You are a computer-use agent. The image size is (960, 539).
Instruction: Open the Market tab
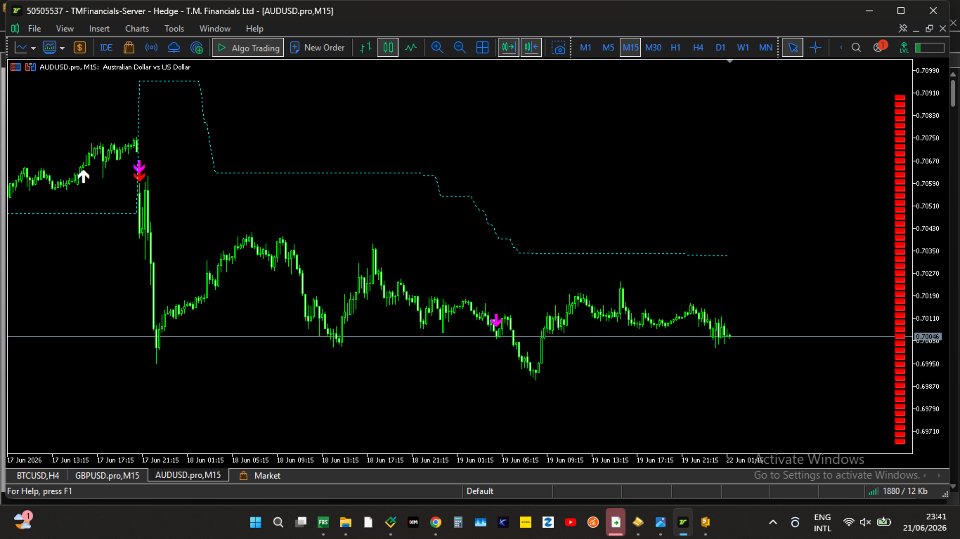coord(260,475)
